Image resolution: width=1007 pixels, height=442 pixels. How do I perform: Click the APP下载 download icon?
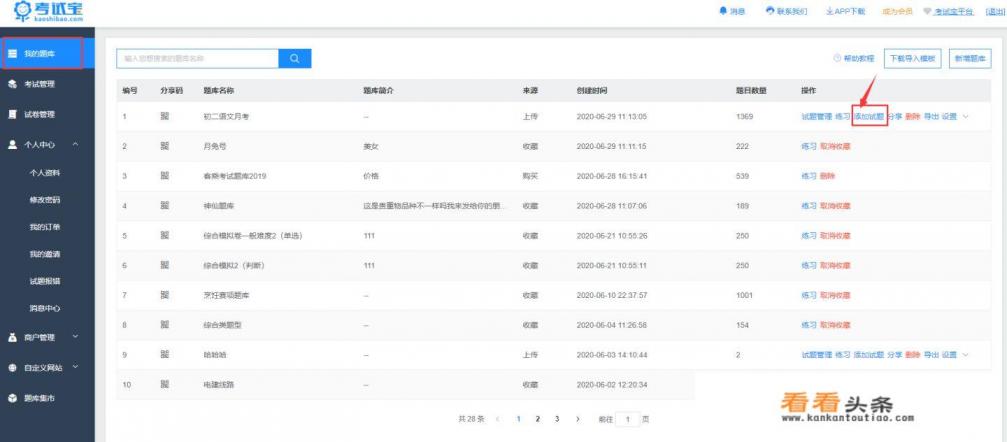coord(829,12)
